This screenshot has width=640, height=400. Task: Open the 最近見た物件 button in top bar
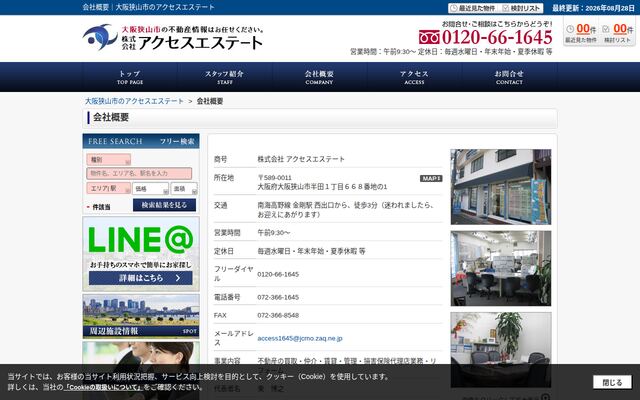tap(473, 8)
